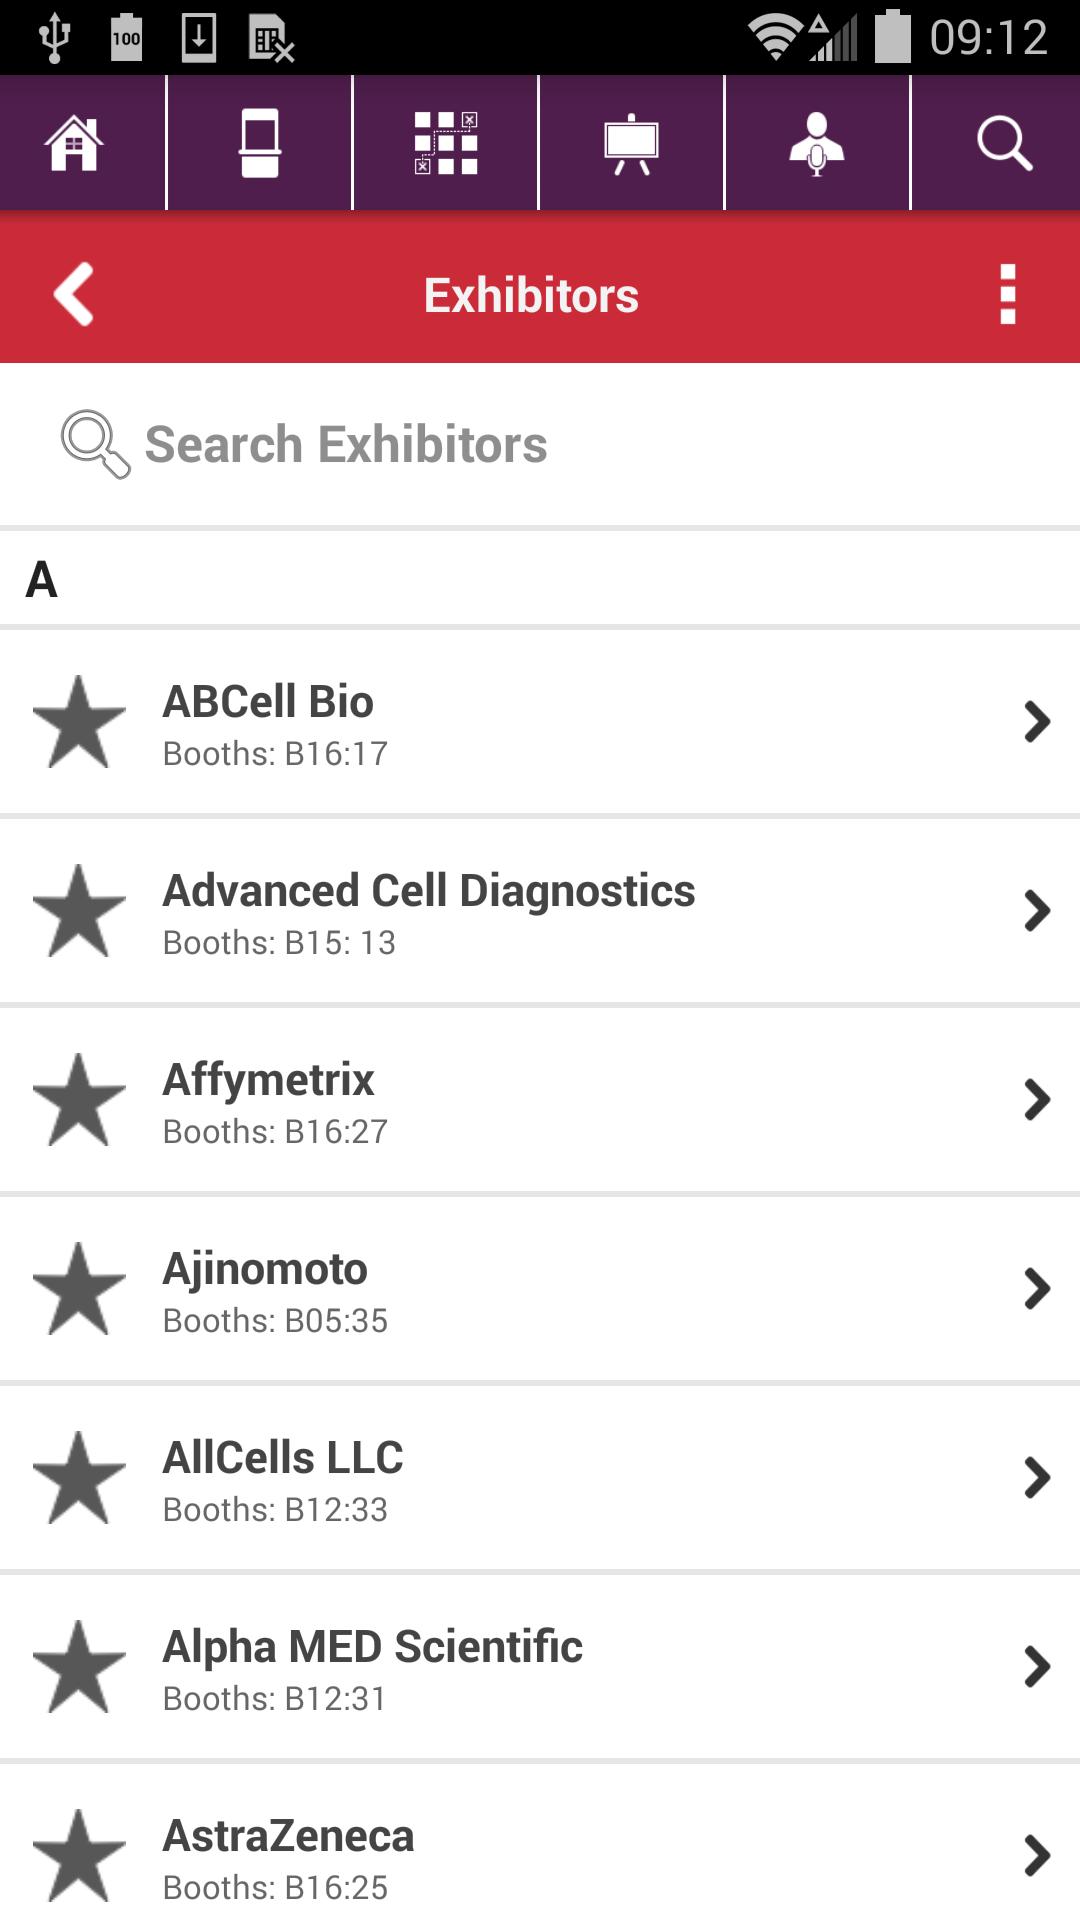Go back using the white arrow
Image resolution: width=1080 pixels, height=1920 pixels.
[74, 294]
